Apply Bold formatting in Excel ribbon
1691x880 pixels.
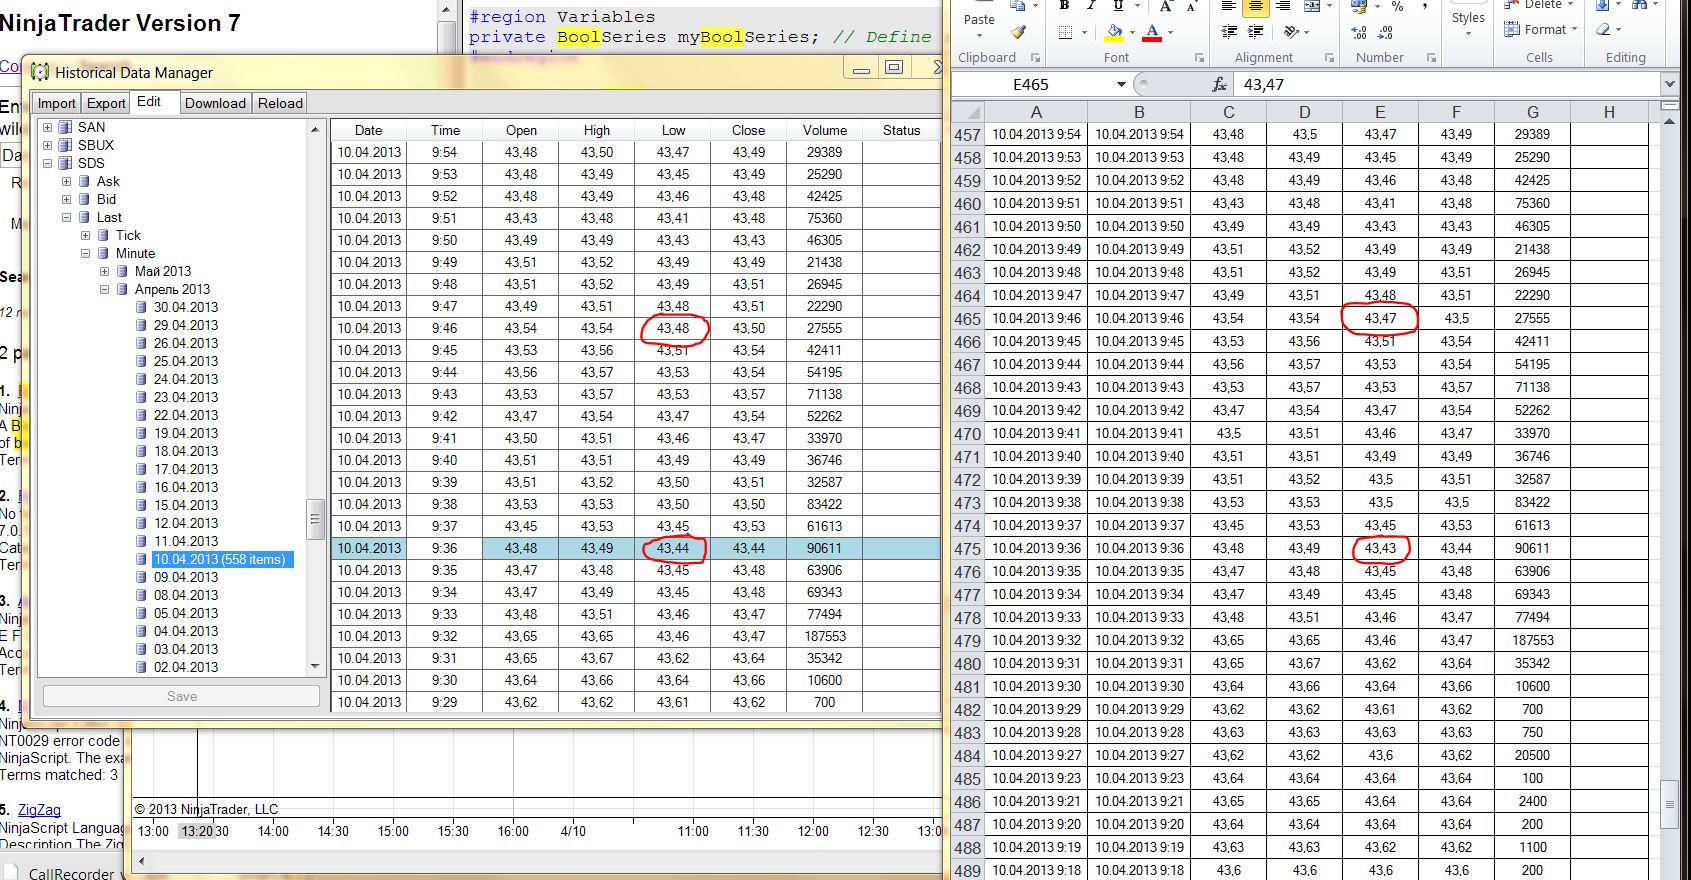pyautogui.click(x=1064, y=5)
